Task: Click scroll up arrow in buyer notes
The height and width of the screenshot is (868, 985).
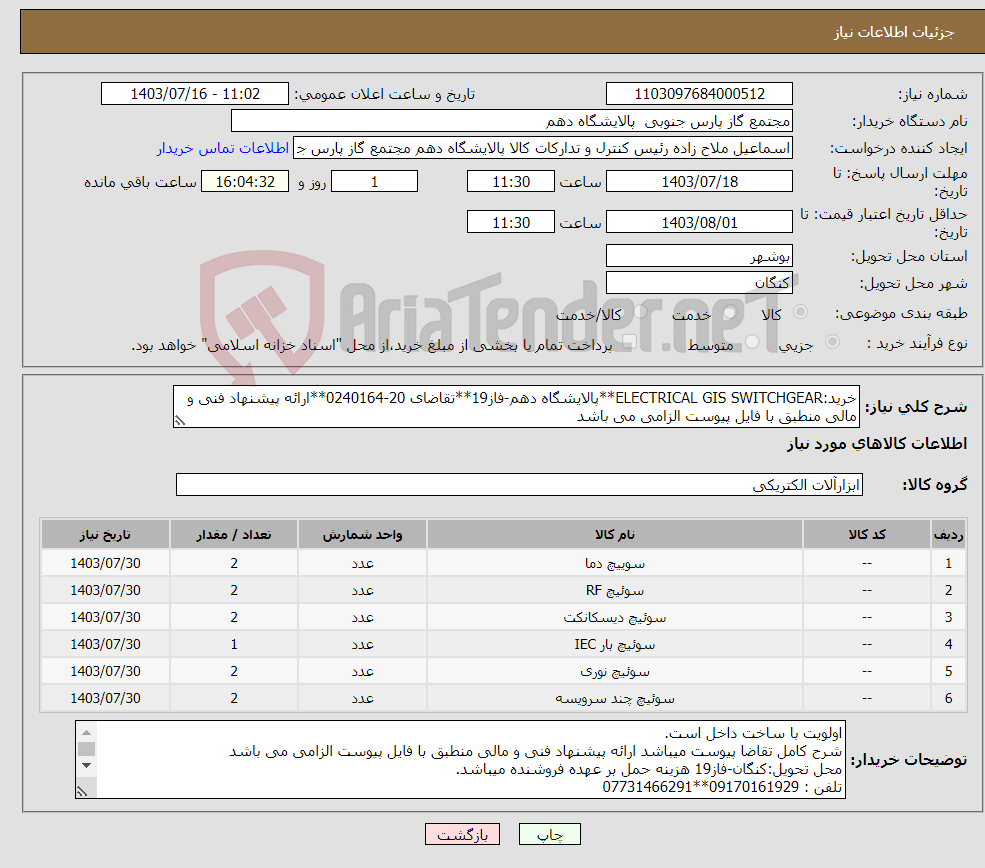Action: pyautogui.click(x=87, y=732)
